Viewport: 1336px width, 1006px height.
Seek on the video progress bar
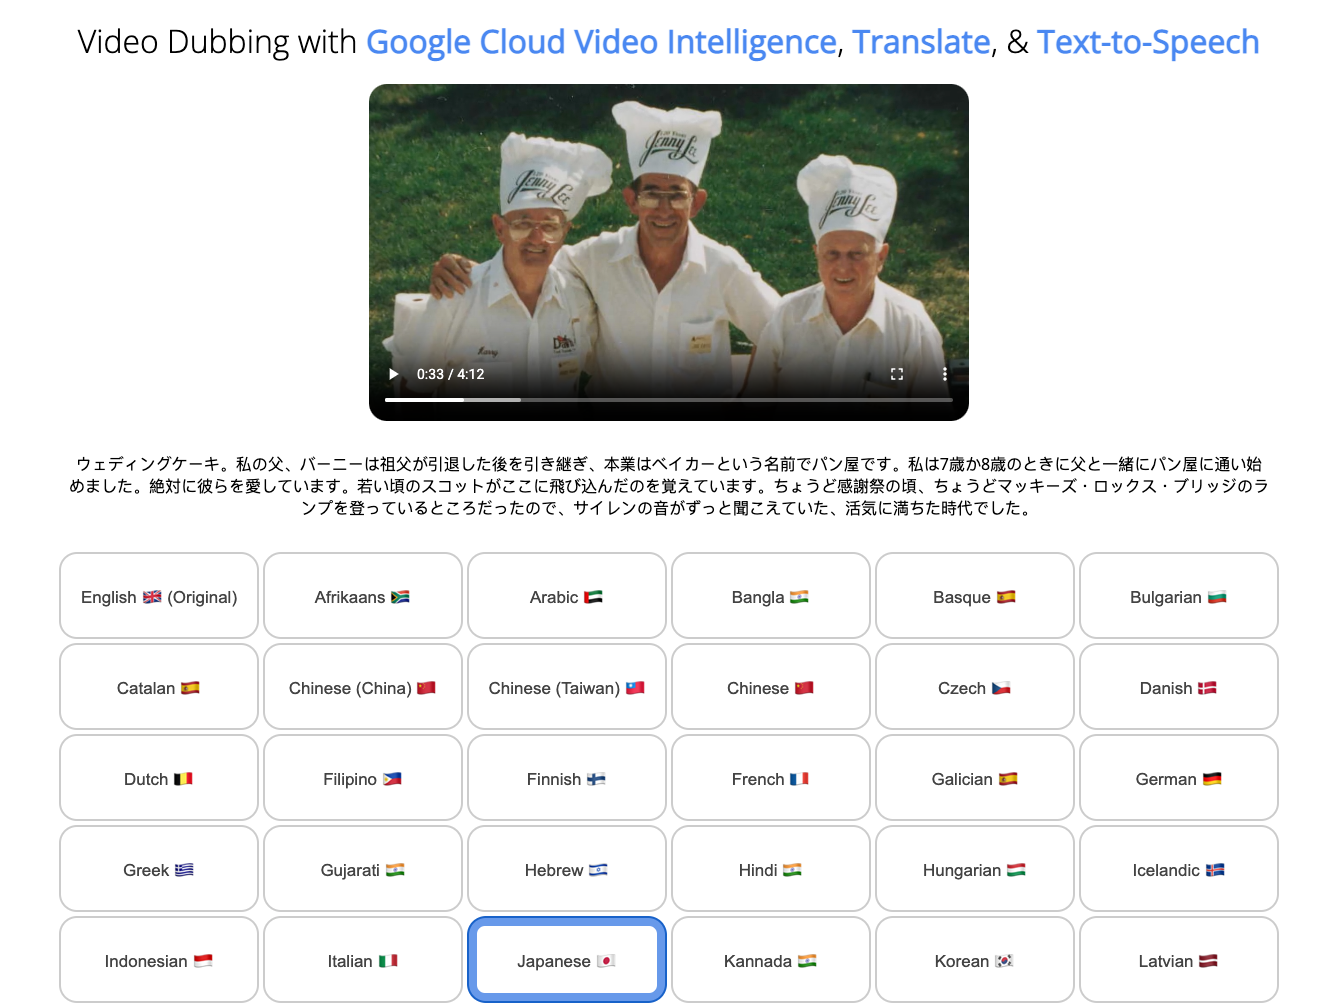[668, 400]
